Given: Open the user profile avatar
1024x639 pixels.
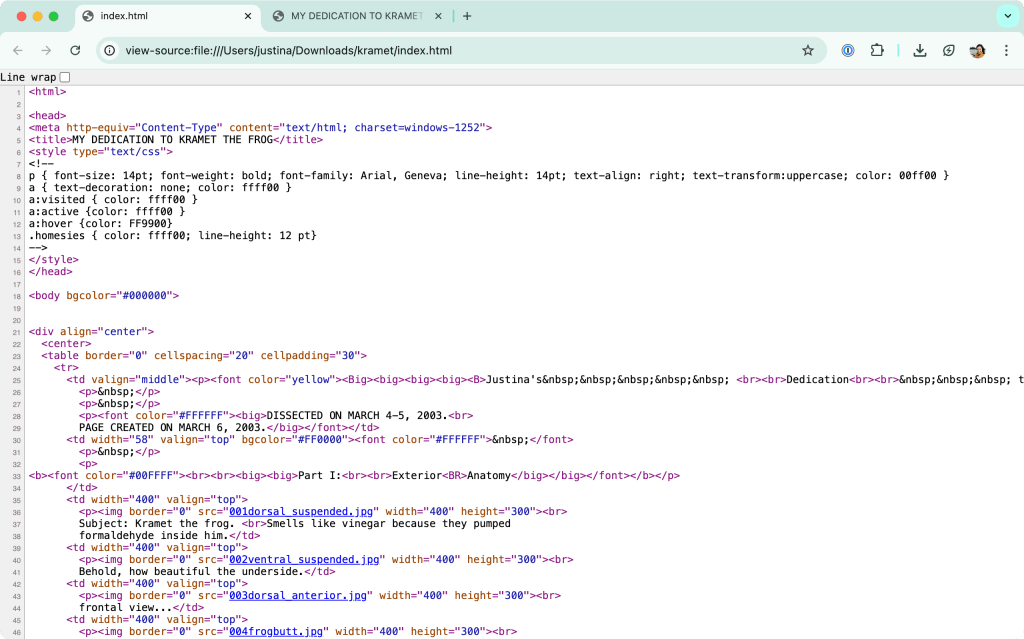Looking at the screenshot, I should pyautogui.click(x=977, y=50).
